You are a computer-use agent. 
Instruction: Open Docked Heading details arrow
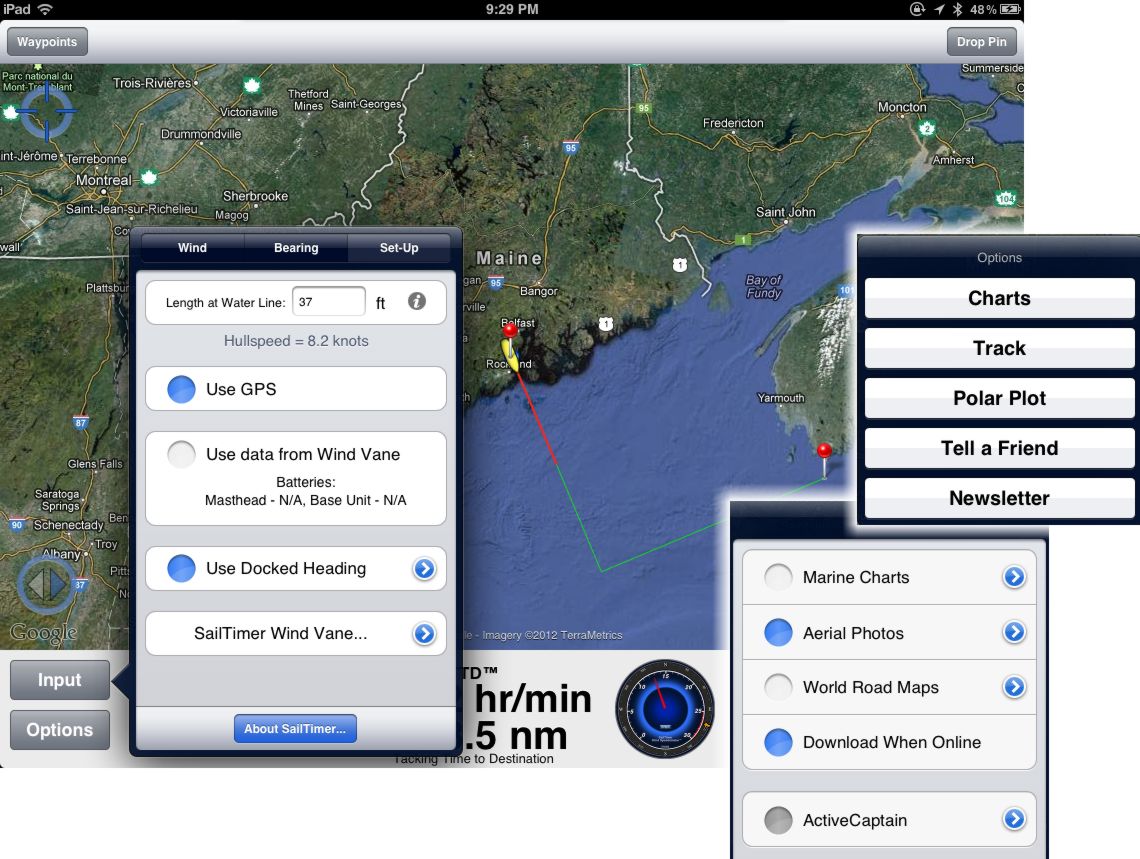coord(425,568)
